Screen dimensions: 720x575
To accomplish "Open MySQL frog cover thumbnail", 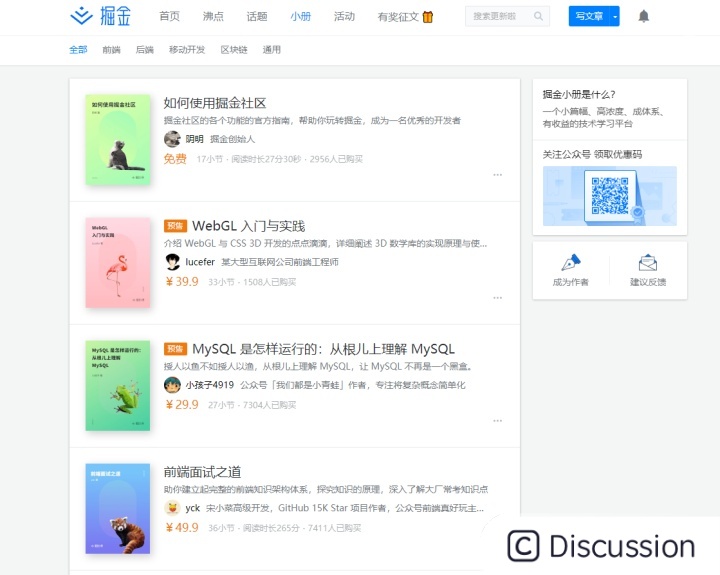I will pyautogui.click(x=118, y=386).
